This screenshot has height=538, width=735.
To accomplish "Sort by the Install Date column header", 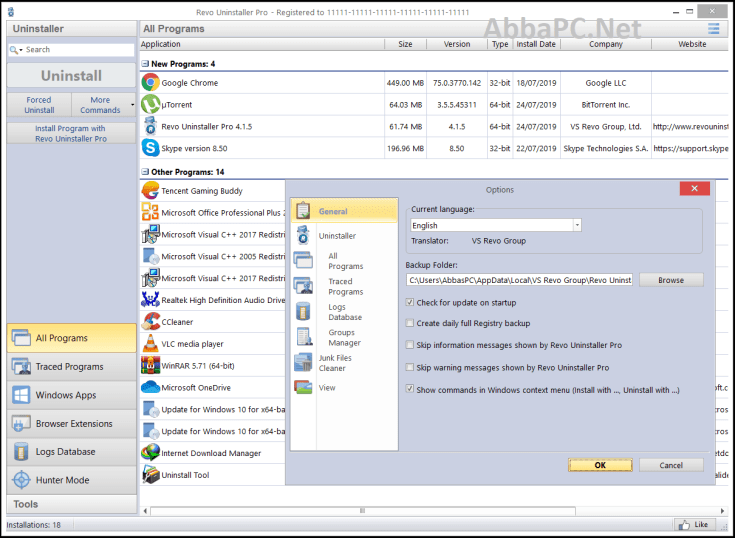I will pos(536,44).
